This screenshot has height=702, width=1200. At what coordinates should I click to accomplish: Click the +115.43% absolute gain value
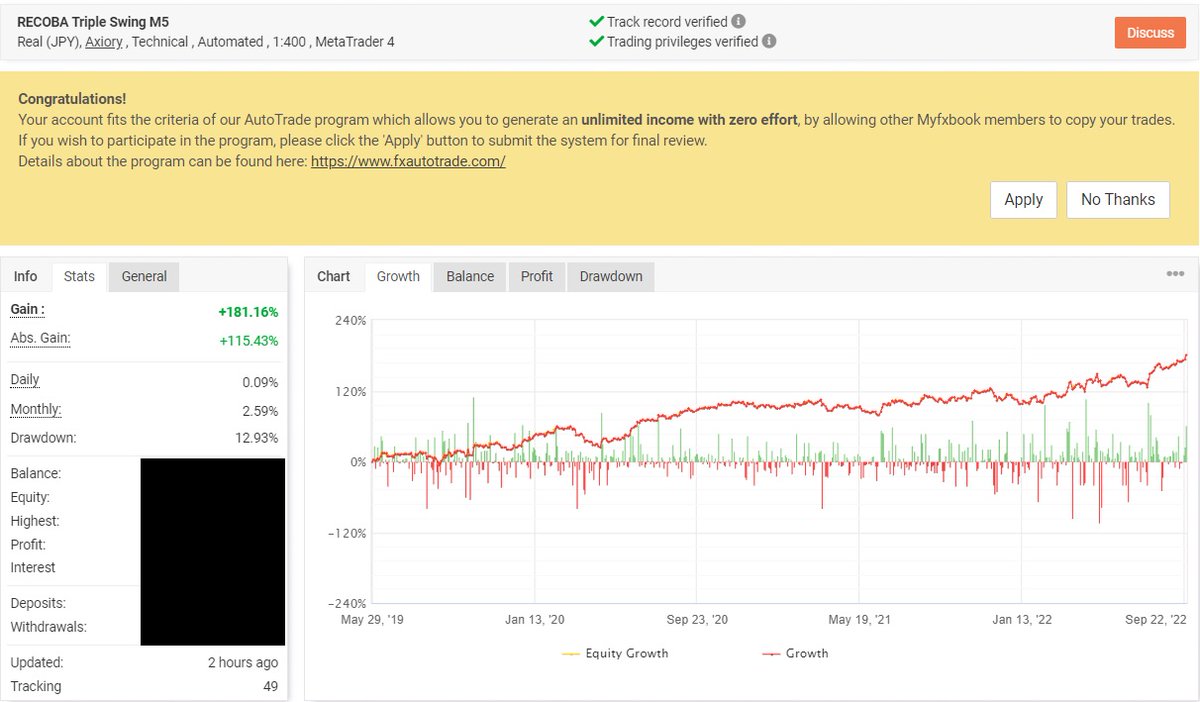248,341
